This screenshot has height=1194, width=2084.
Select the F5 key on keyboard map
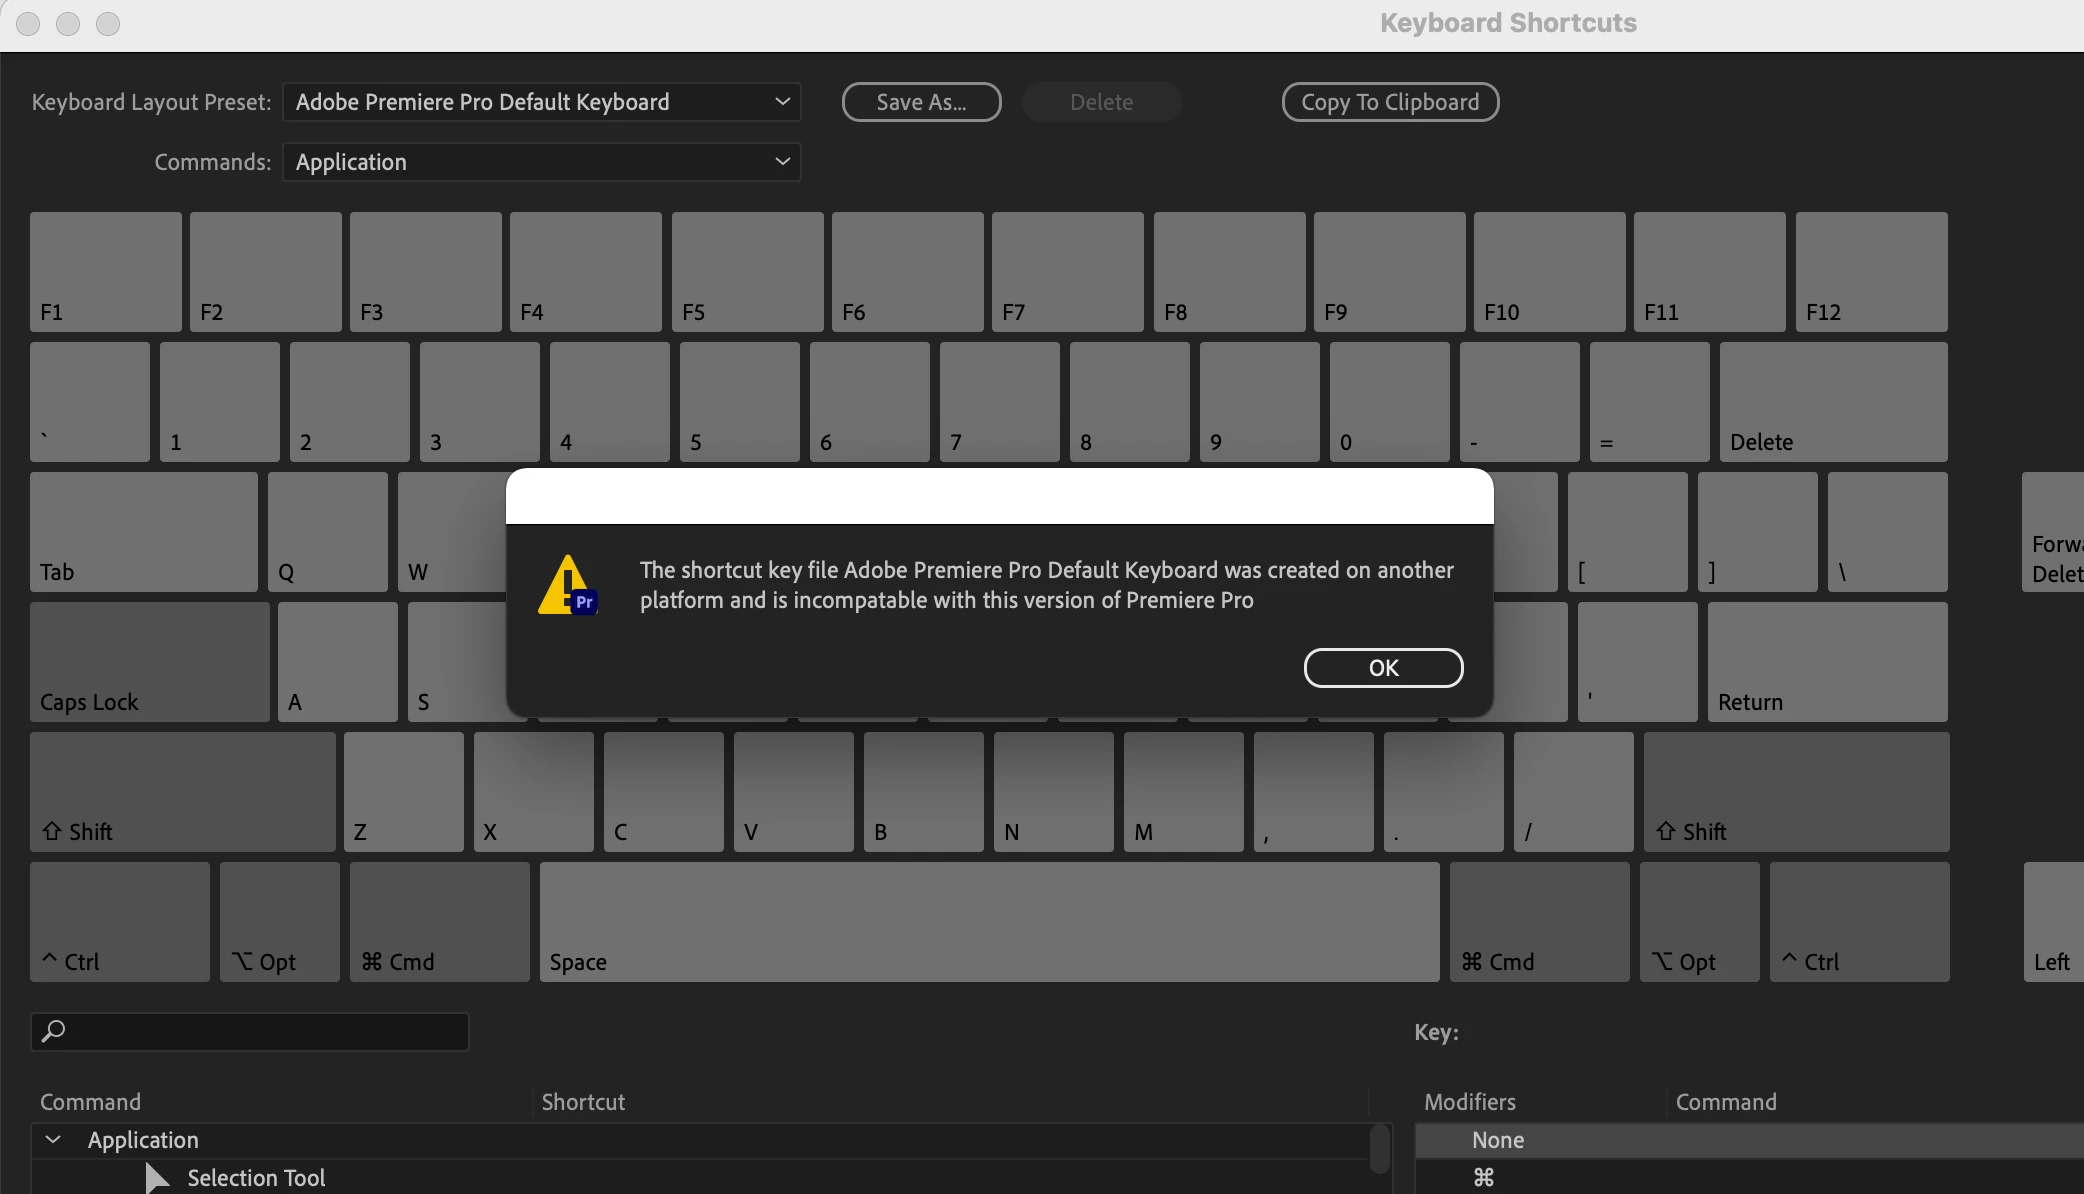[747, 272]
